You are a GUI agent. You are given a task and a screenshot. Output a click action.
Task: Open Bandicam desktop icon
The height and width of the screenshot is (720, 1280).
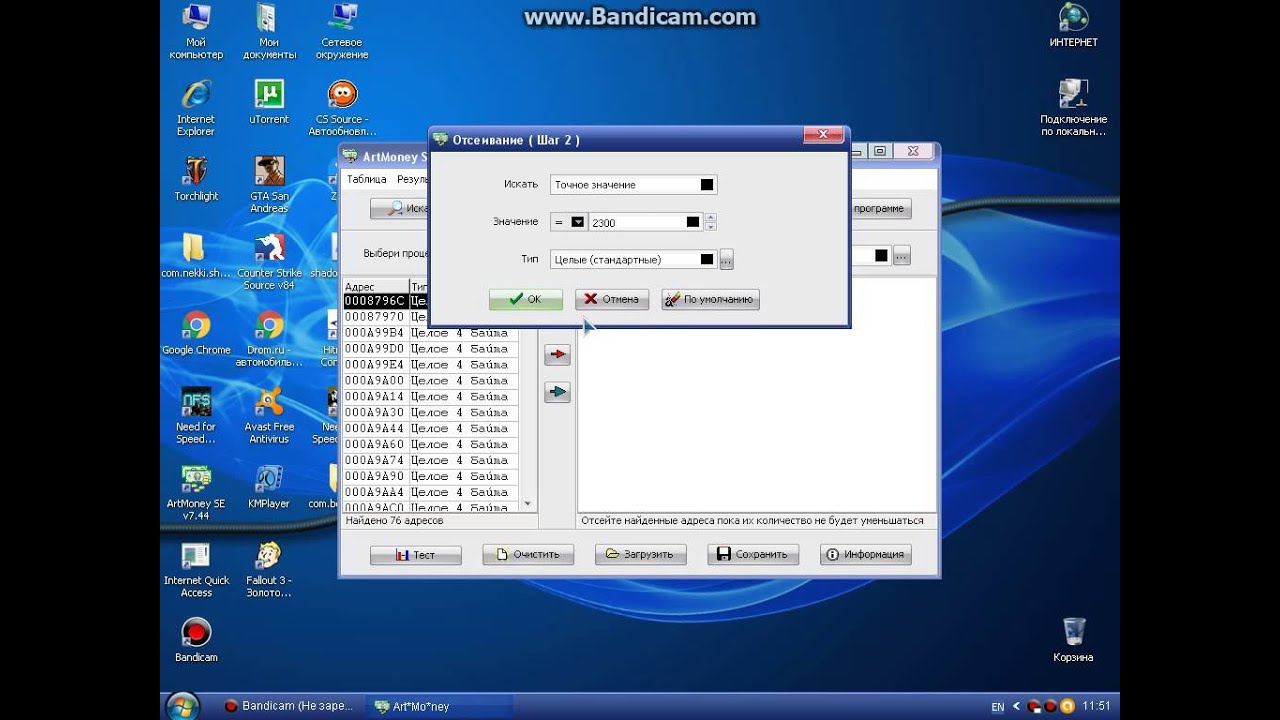pos(196,641)
